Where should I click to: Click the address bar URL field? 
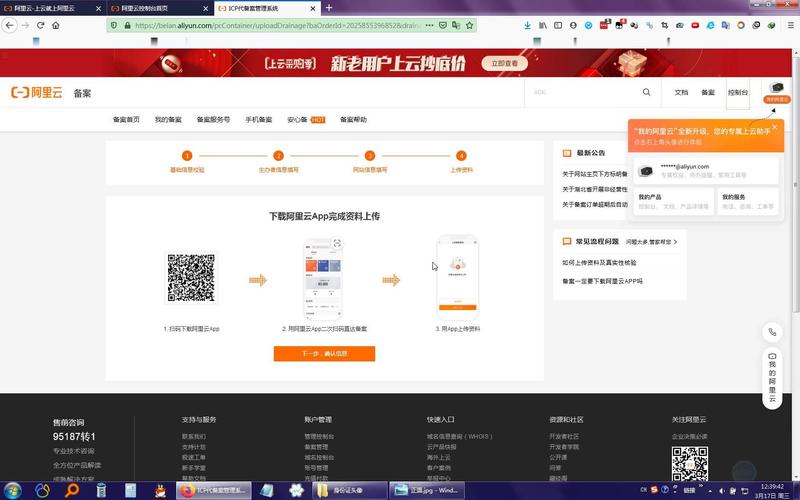pos(278,25)
